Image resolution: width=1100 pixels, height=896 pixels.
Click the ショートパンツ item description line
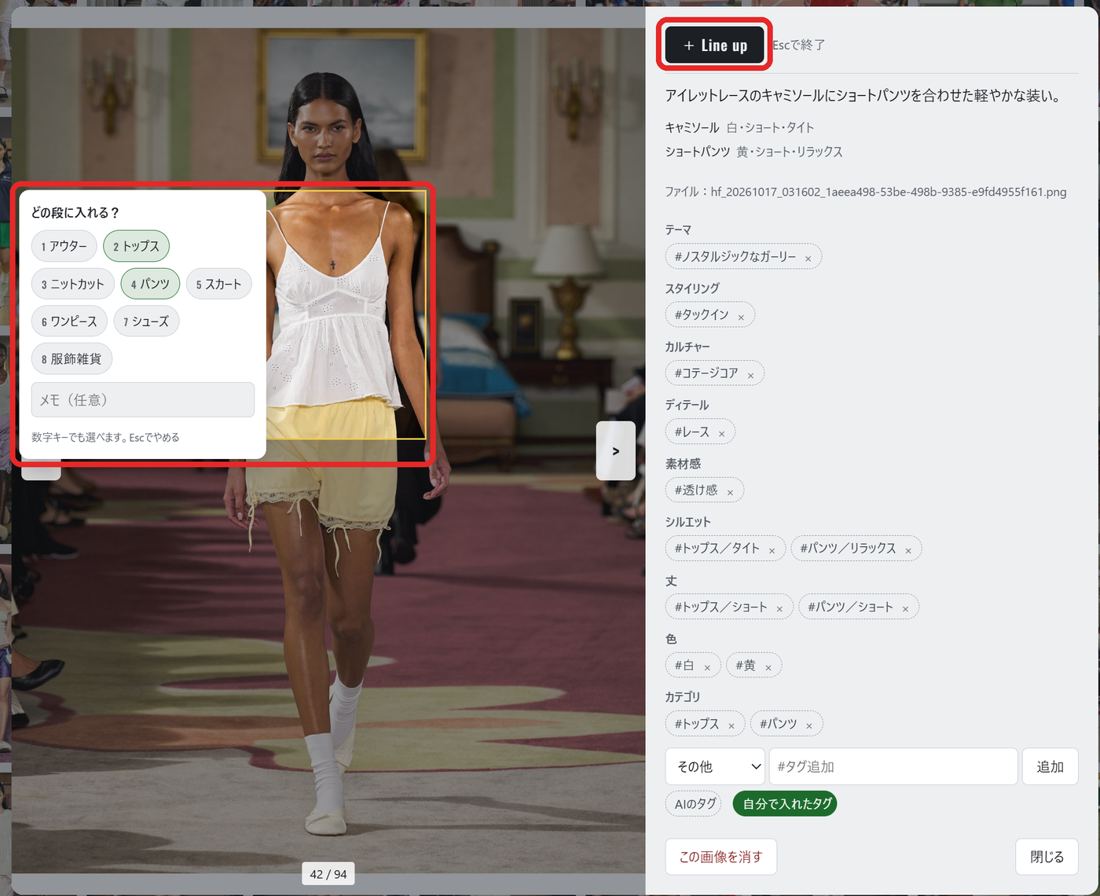(x=753, y=152)
